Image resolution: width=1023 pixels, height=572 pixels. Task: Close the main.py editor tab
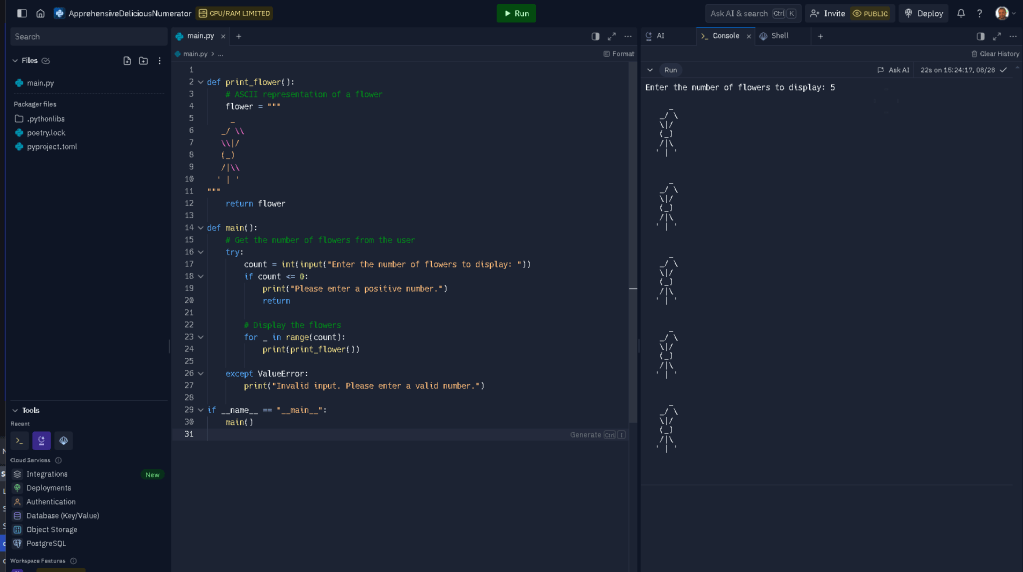223,37
